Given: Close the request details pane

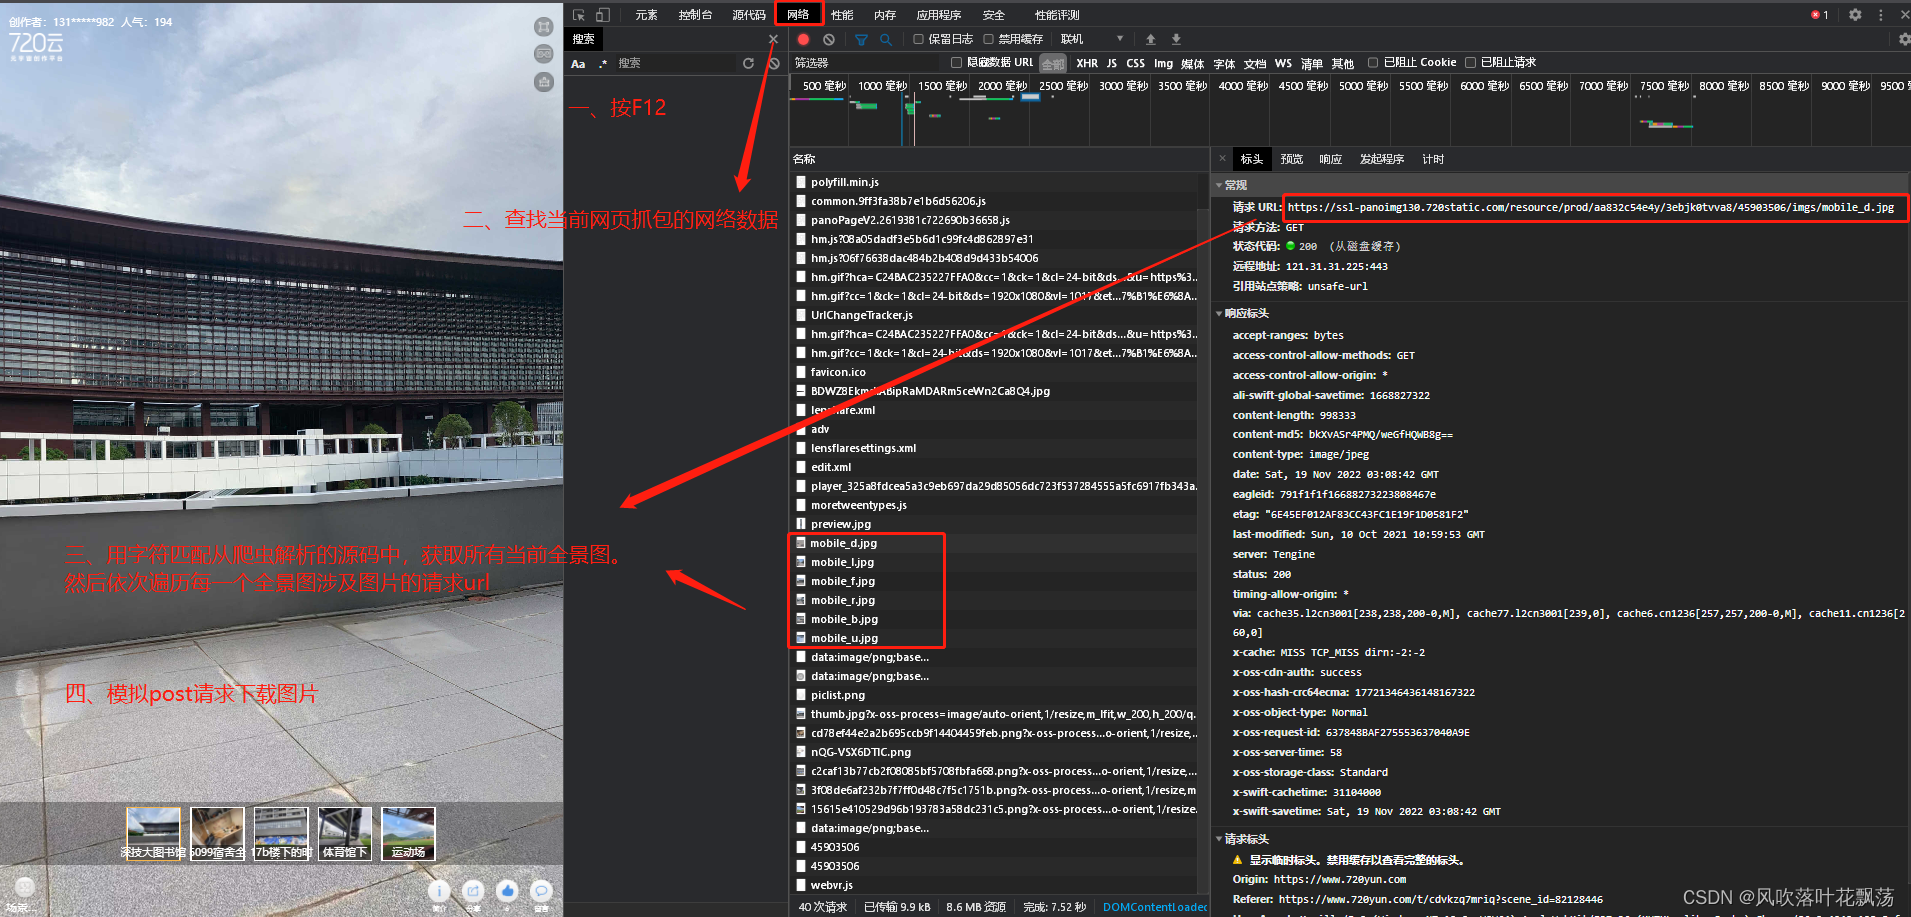Looking at the screenshot, I should pos(1222,158).
